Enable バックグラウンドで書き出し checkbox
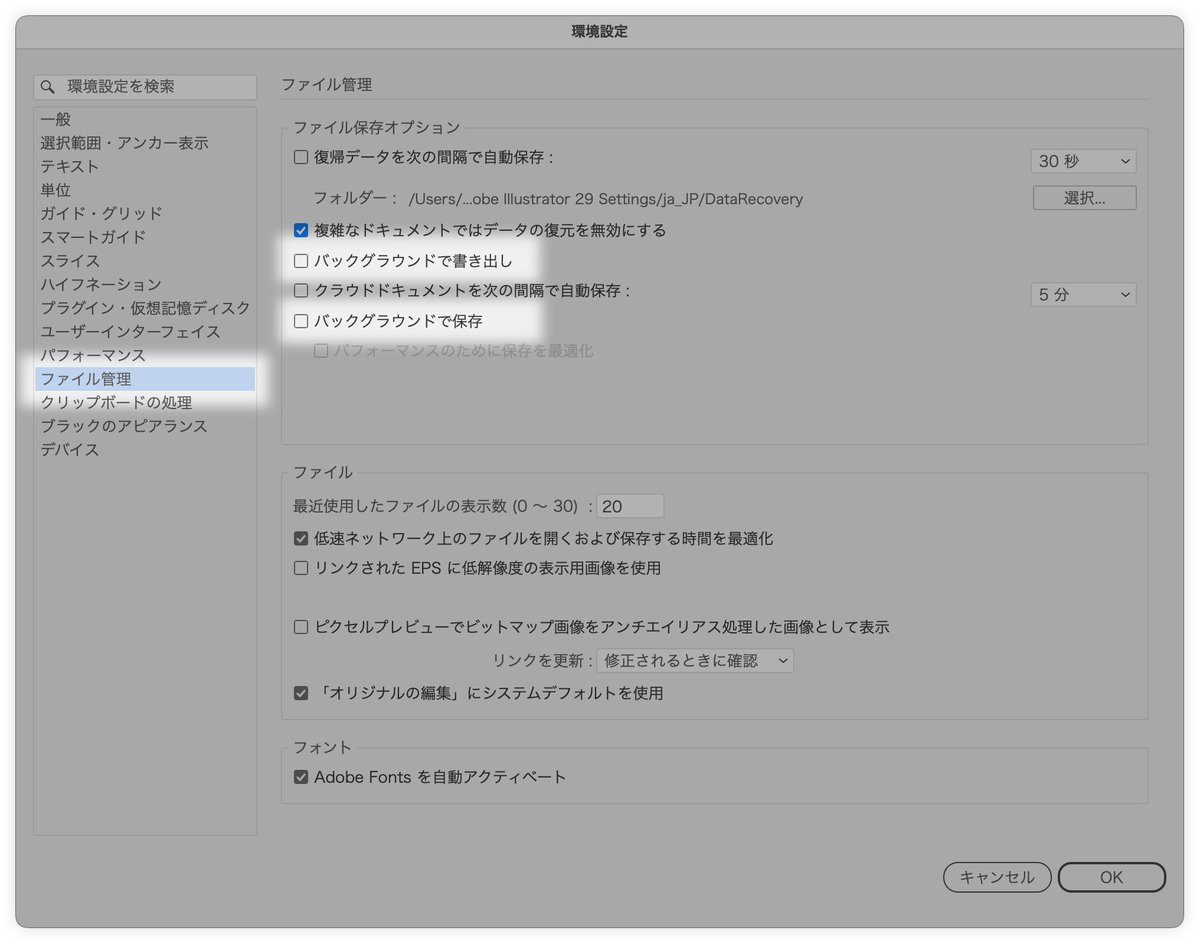Screen dimensions: 1200x944 pyautogui.click(x=301, y=260)
